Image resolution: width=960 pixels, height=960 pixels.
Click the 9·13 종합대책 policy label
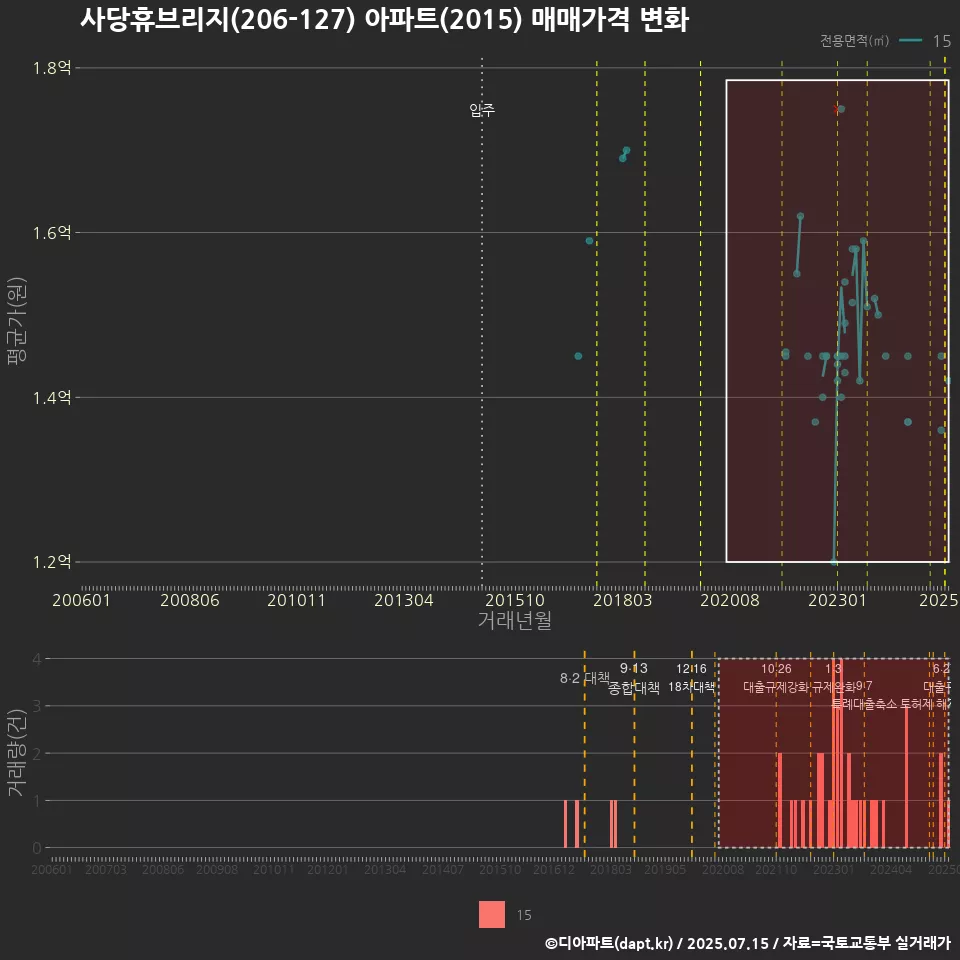point(634,678)
